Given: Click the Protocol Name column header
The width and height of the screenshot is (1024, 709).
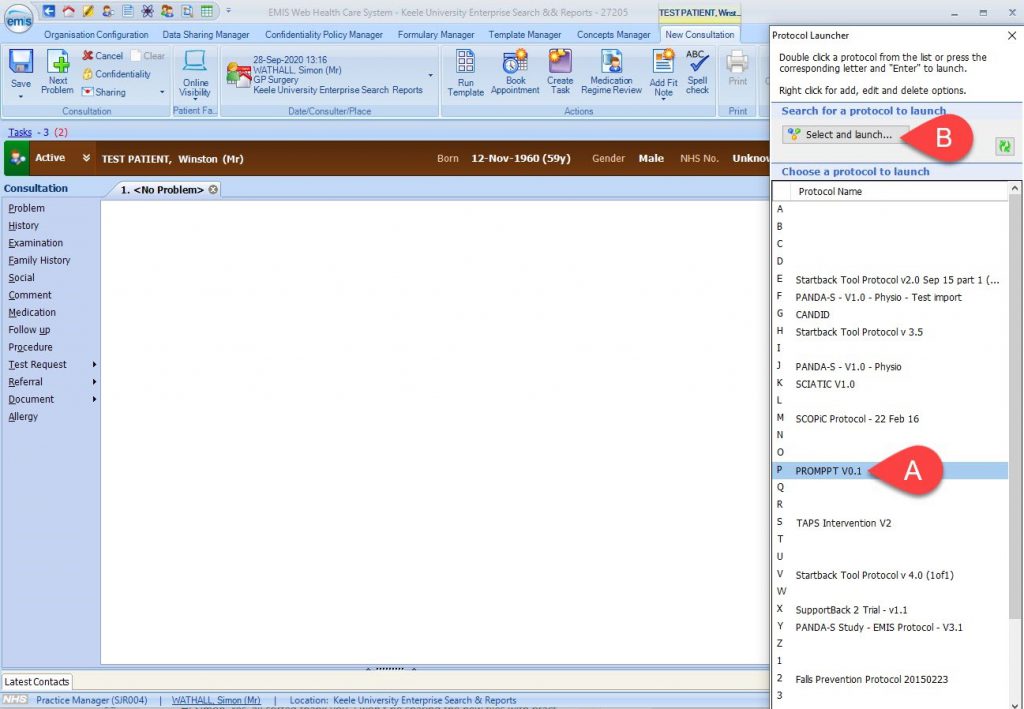Looking at the screenshot, I should (899, 191).
